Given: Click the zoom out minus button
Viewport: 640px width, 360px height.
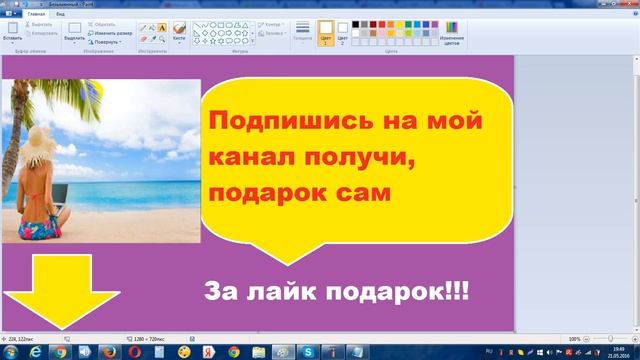Looking at the screenshot, I should [x=587, y=339].
